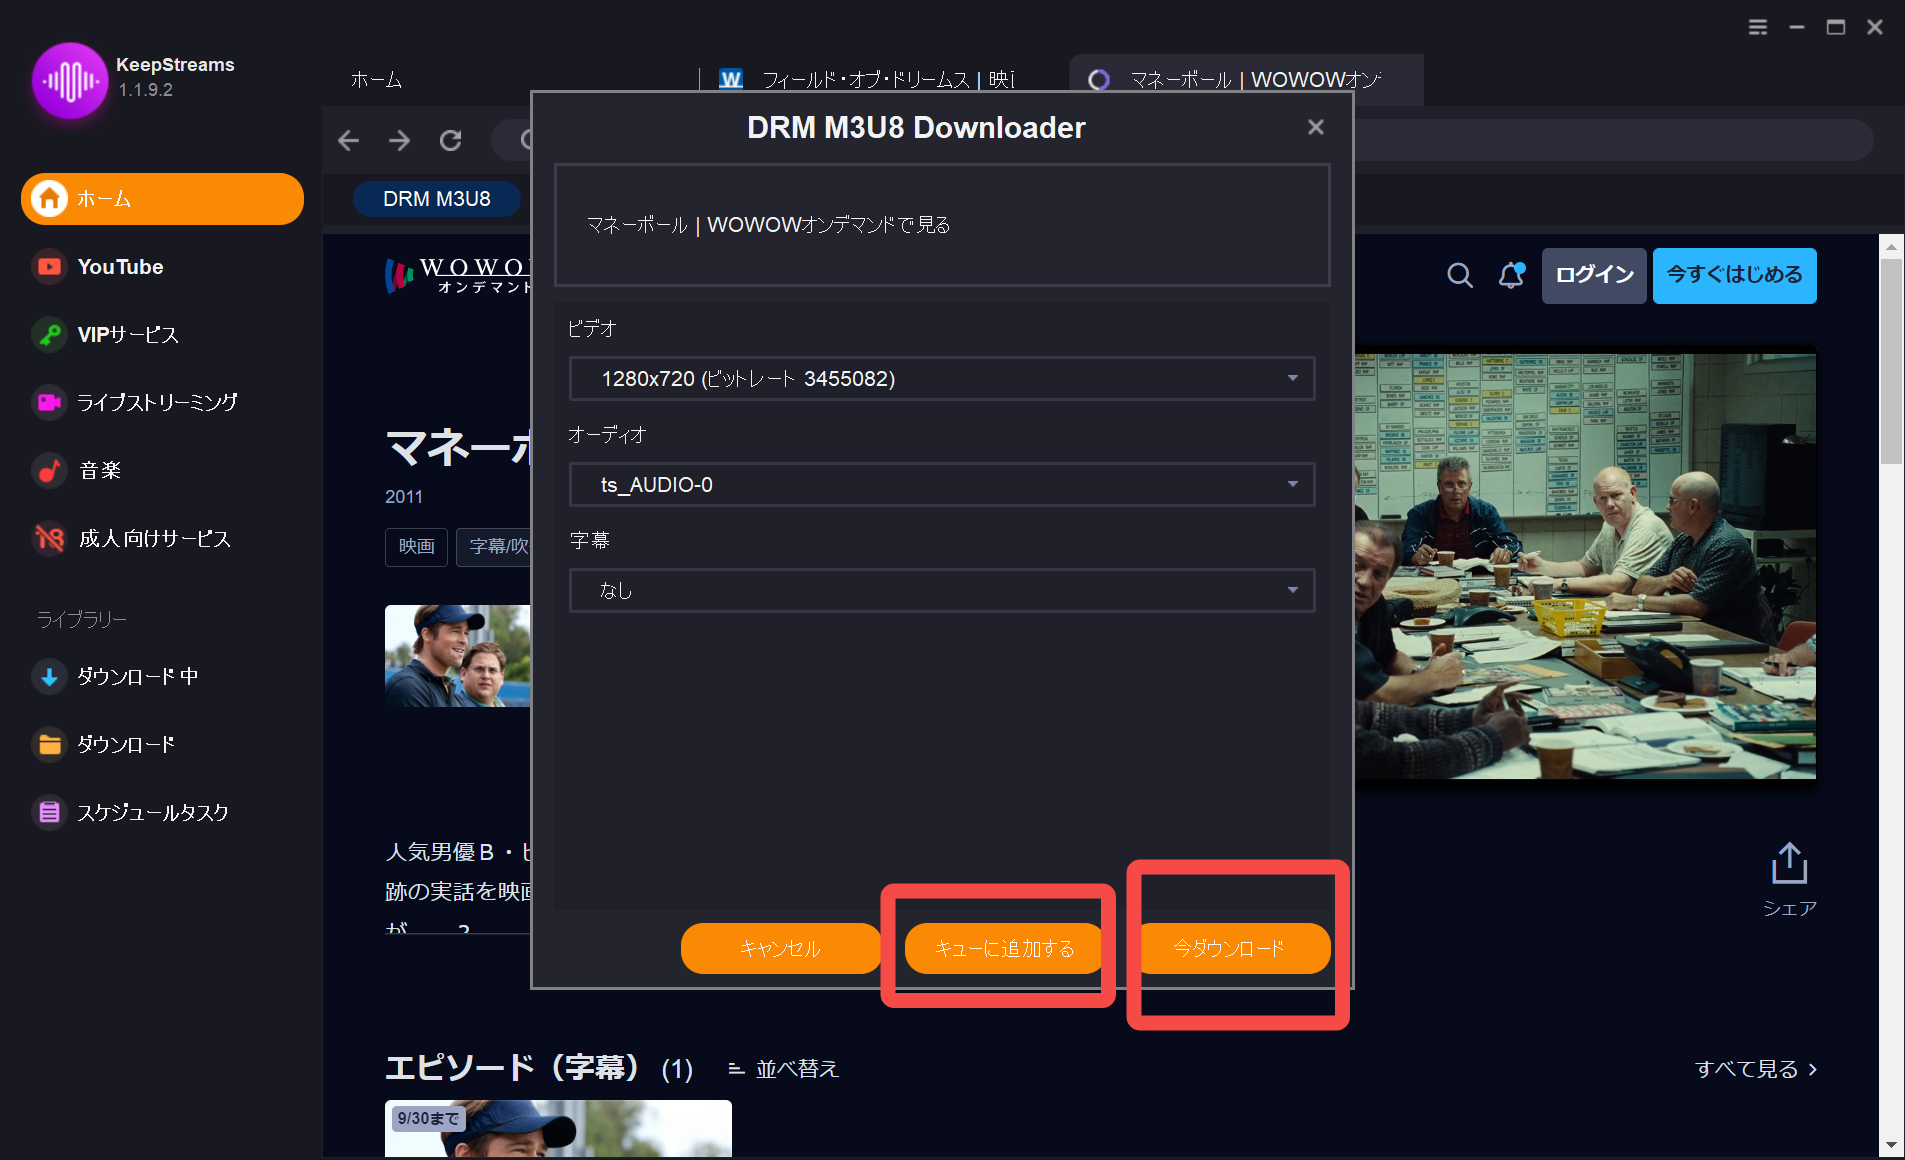This screenshot has height=1160, width=1905.
Task: Click the scrollbar down arrow
Action: (1890, 1145)
